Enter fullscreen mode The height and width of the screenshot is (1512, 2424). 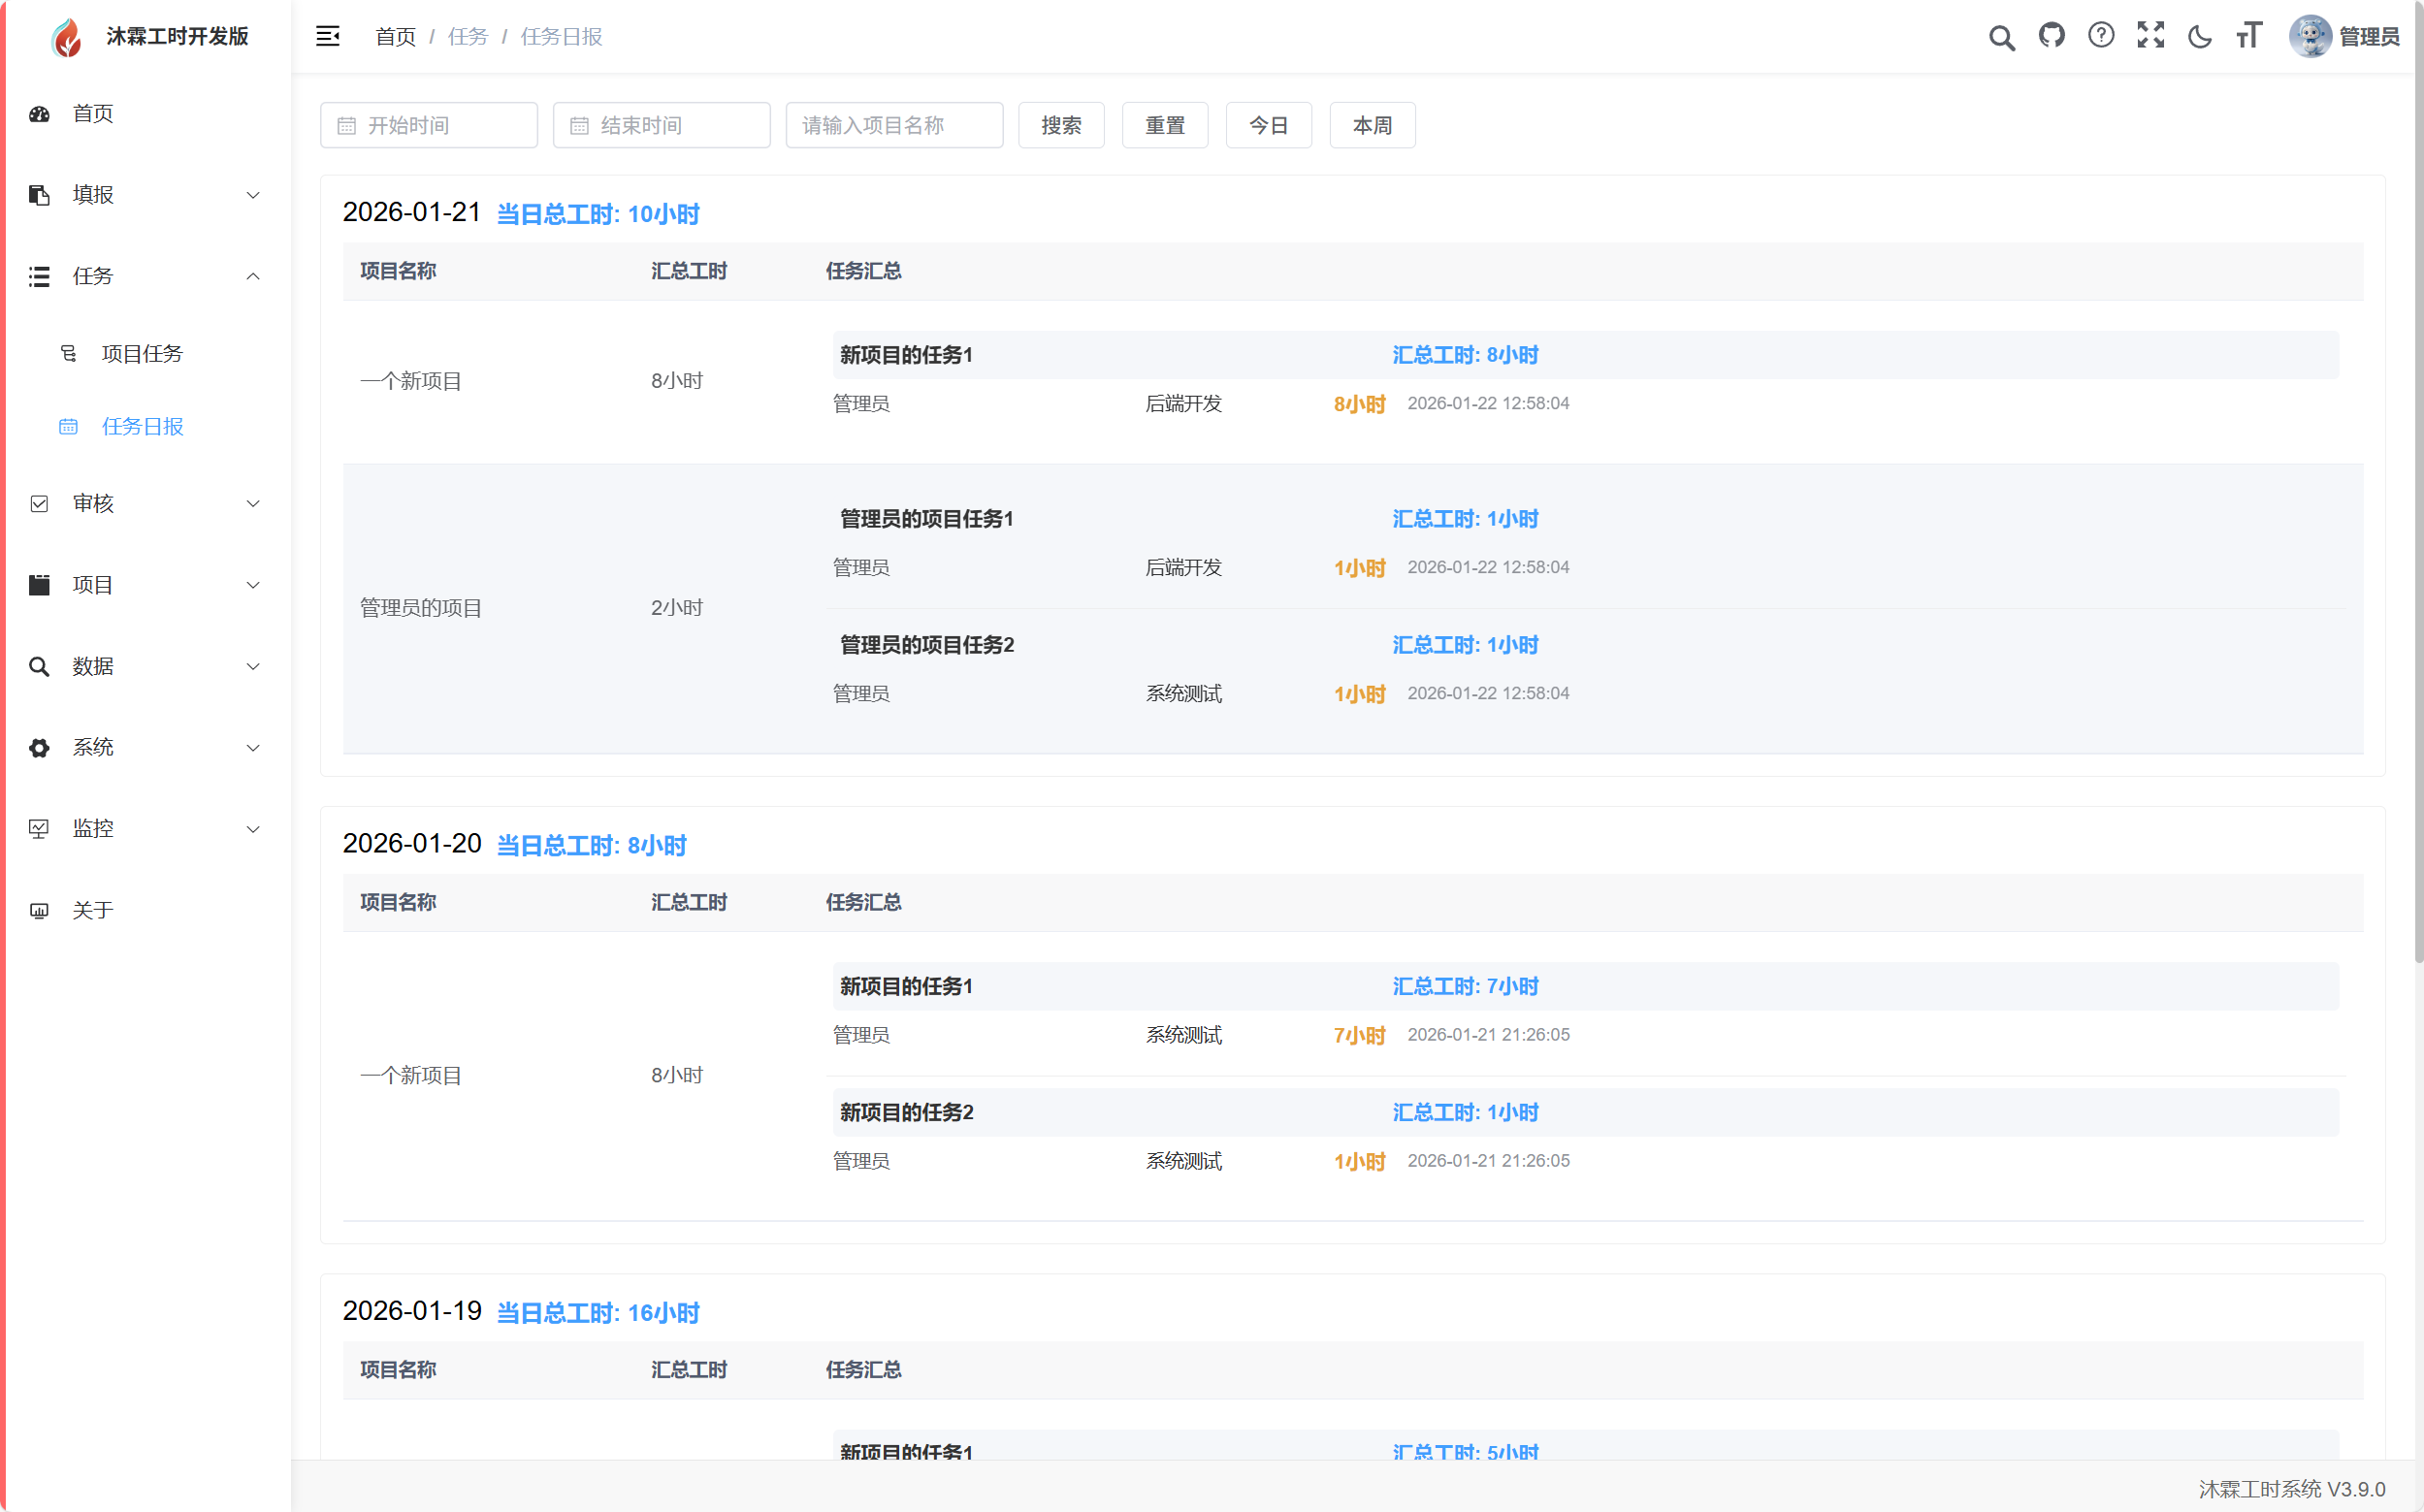[2151, 36]
